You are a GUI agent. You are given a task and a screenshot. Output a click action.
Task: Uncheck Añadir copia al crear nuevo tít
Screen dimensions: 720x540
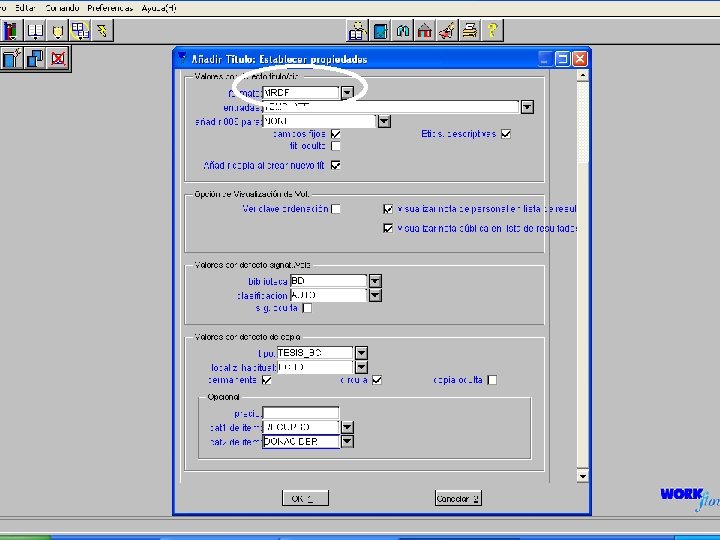pyautogui.click(x=336, y=165)
